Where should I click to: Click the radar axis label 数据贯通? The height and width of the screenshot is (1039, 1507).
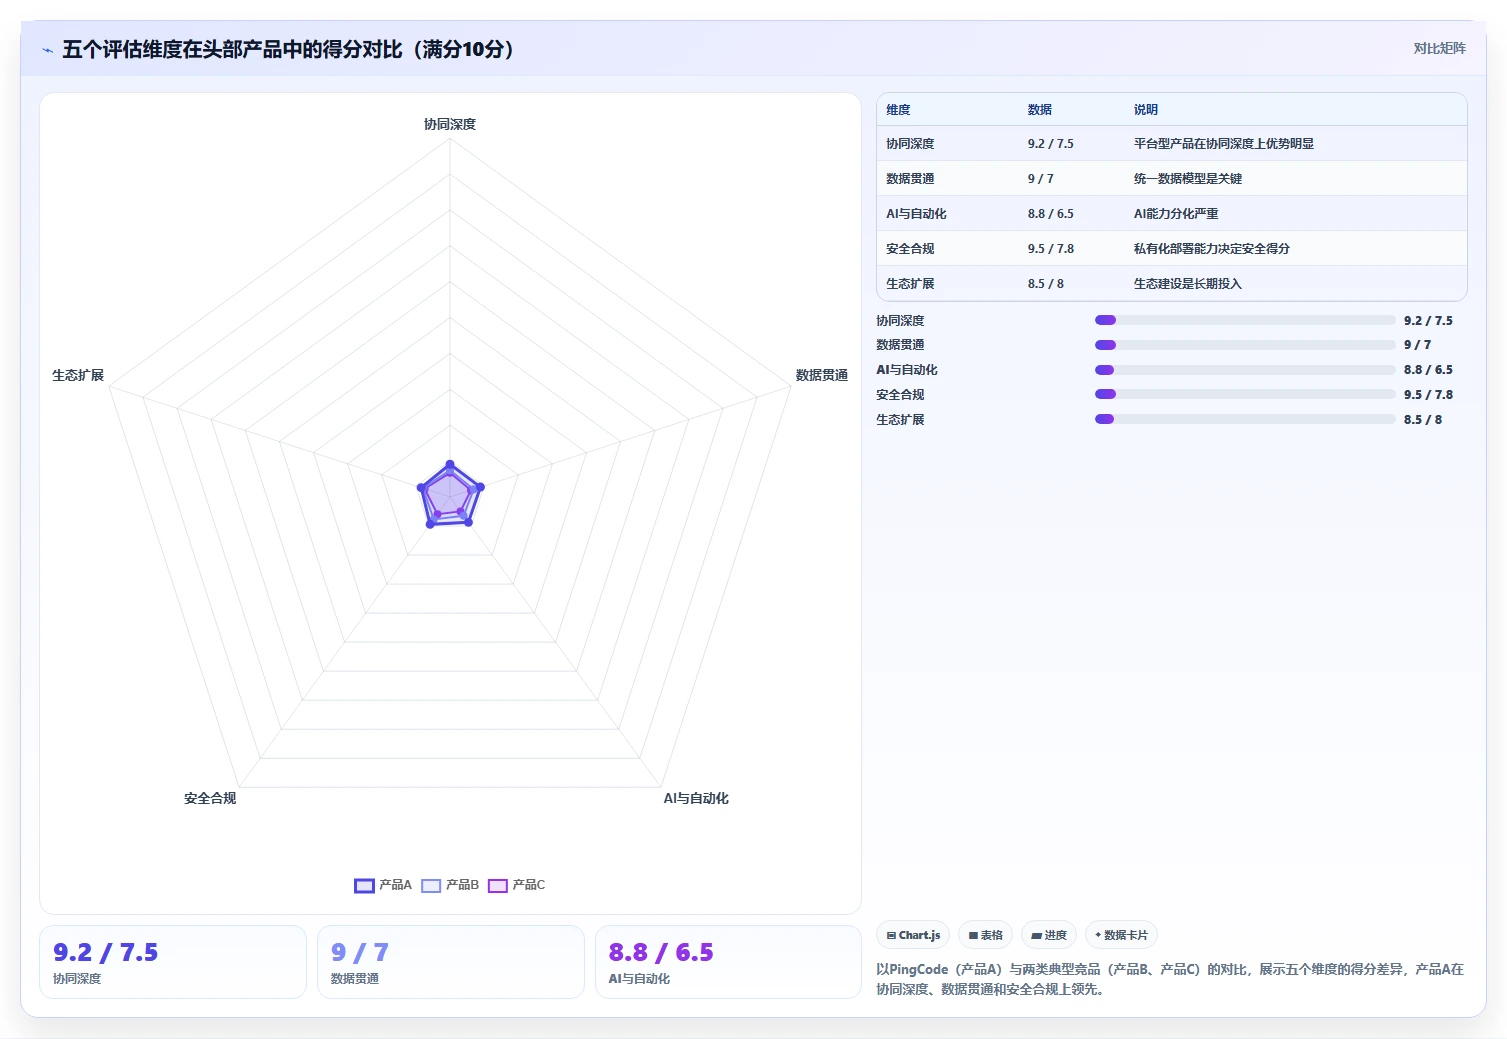point(822,375)
